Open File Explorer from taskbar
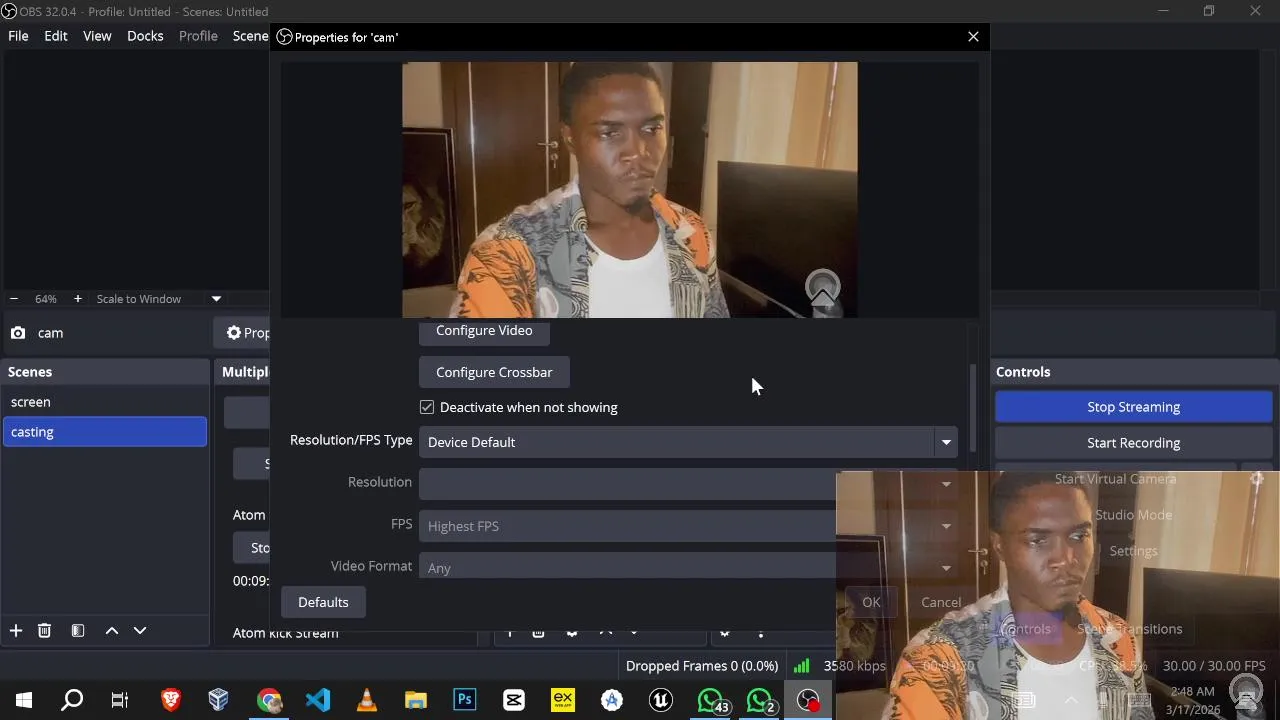1280x720 pixels. (416, 700)
